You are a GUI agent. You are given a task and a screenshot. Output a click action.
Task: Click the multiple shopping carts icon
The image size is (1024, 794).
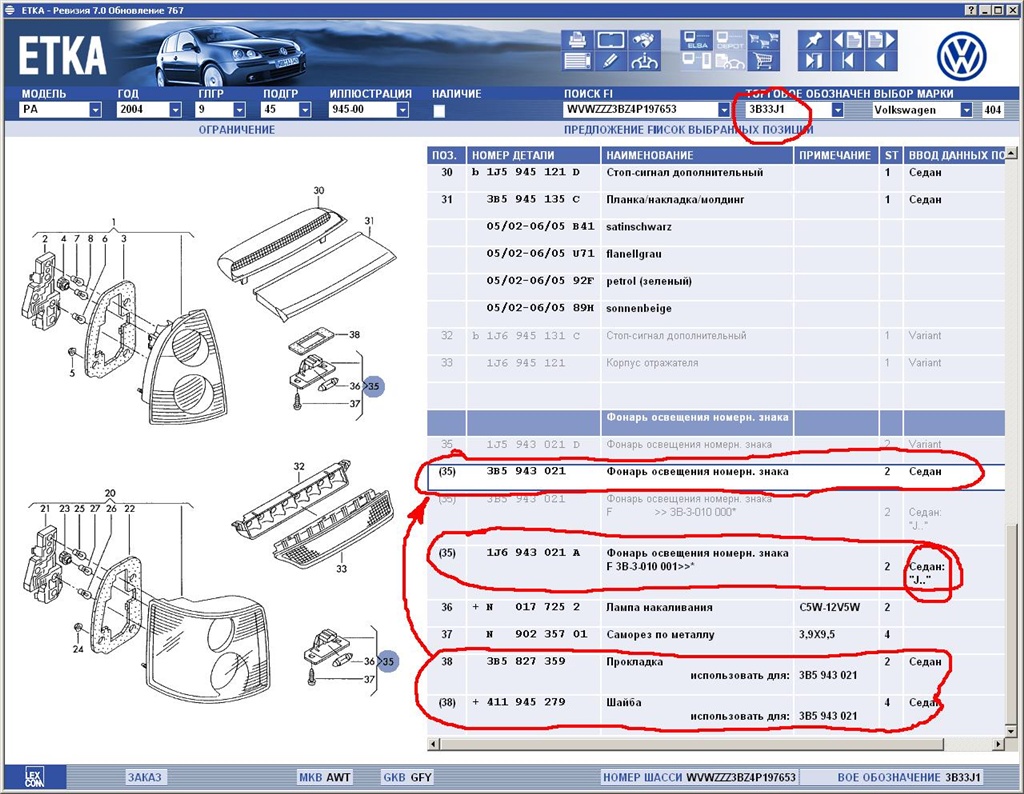(763, 40)
